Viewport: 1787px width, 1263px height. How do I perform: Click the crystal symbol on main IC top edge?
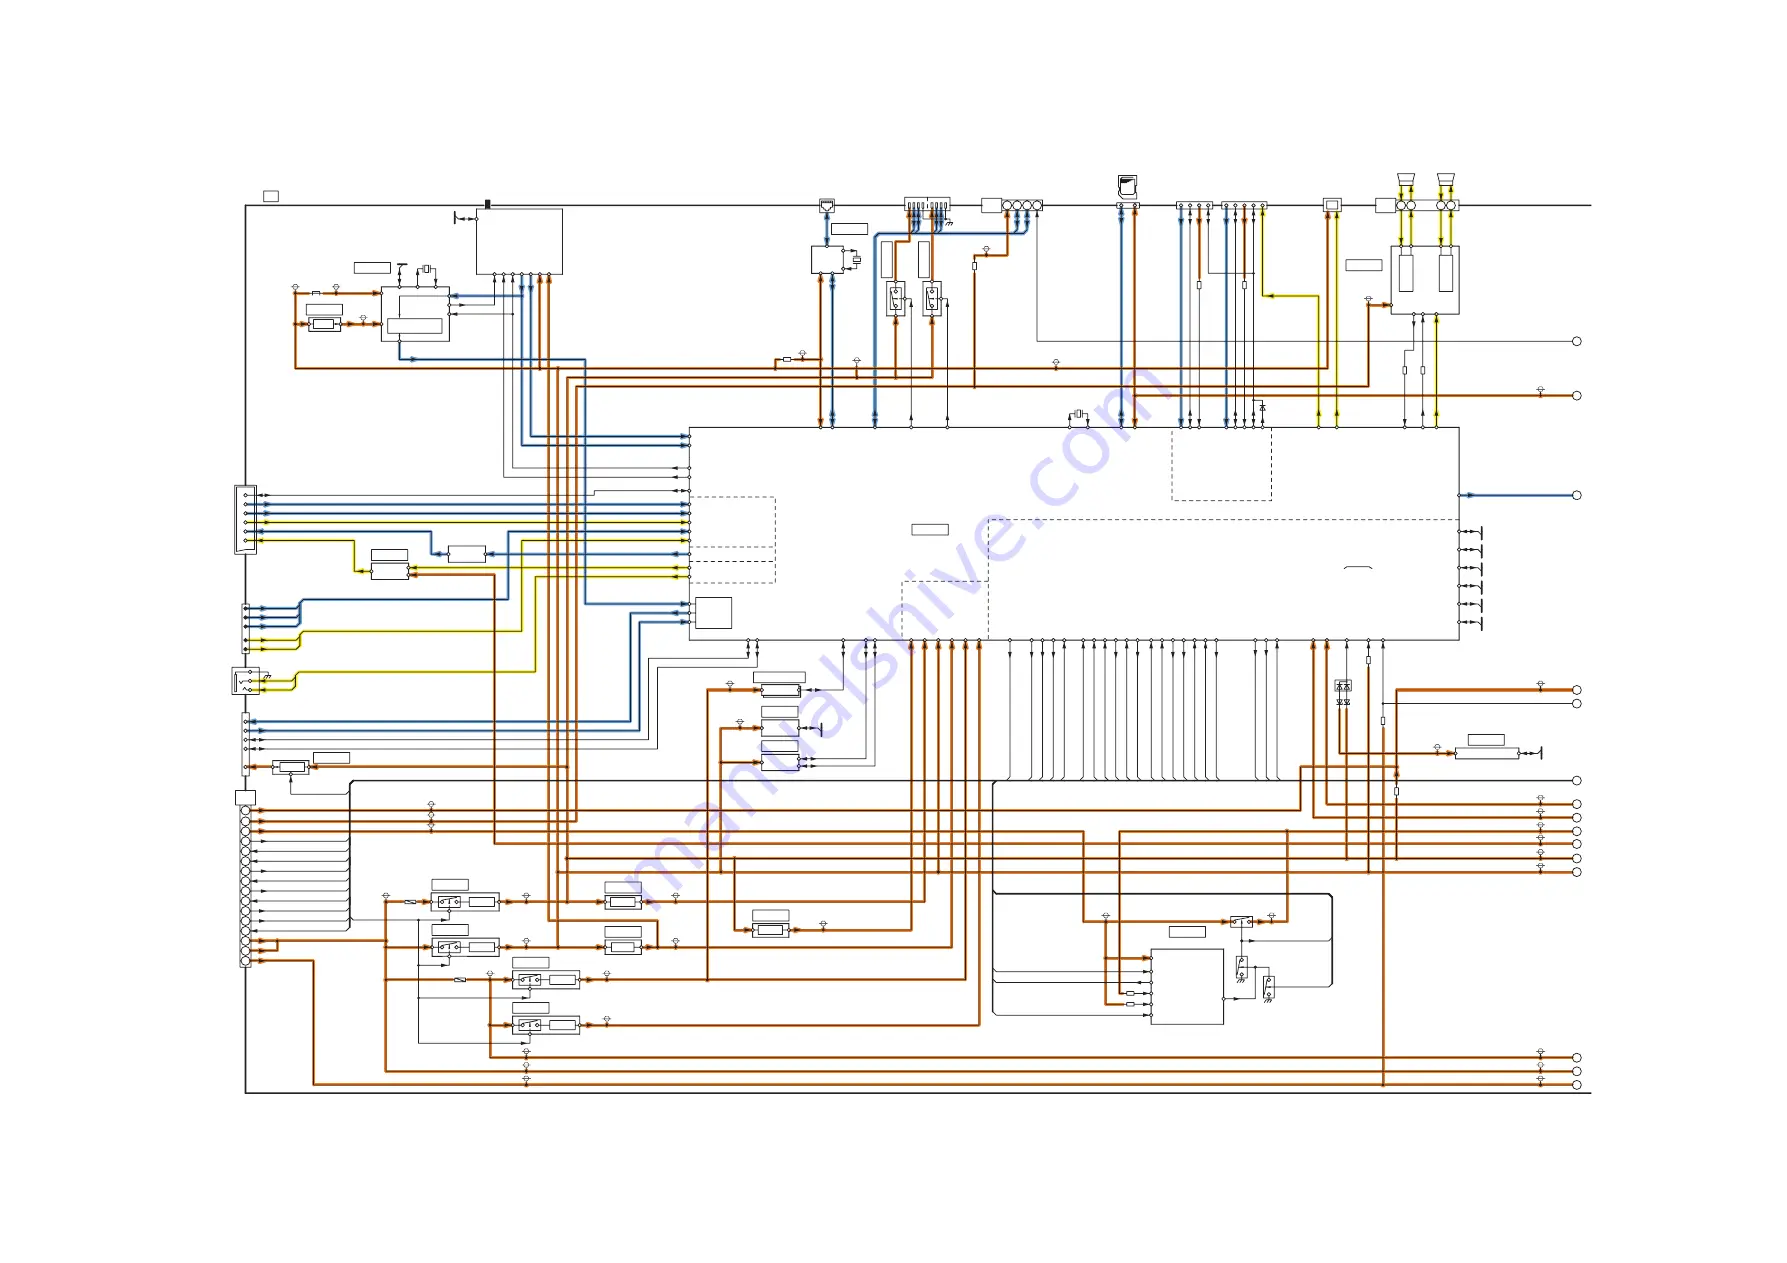click(x=1078, y=414)
